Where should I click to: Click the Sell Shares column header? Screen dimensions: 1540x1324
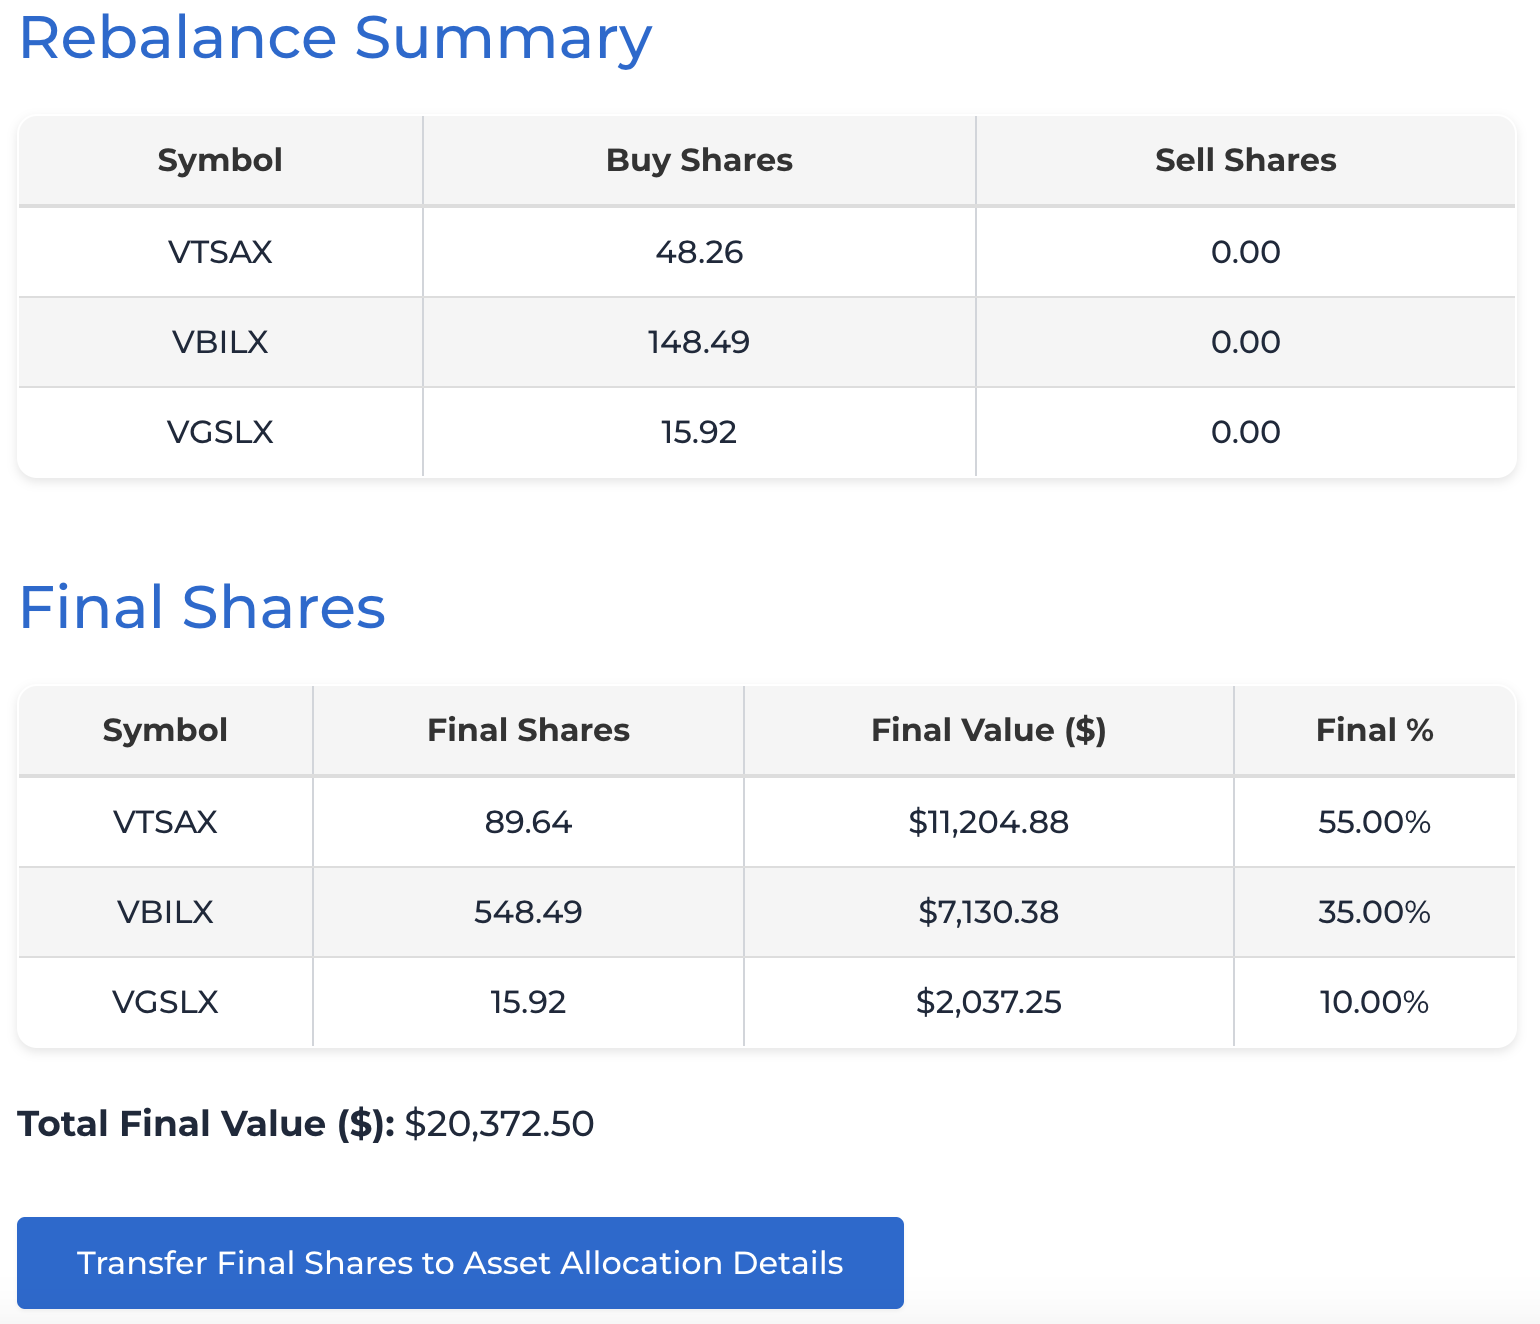(x=1245, y=160)
